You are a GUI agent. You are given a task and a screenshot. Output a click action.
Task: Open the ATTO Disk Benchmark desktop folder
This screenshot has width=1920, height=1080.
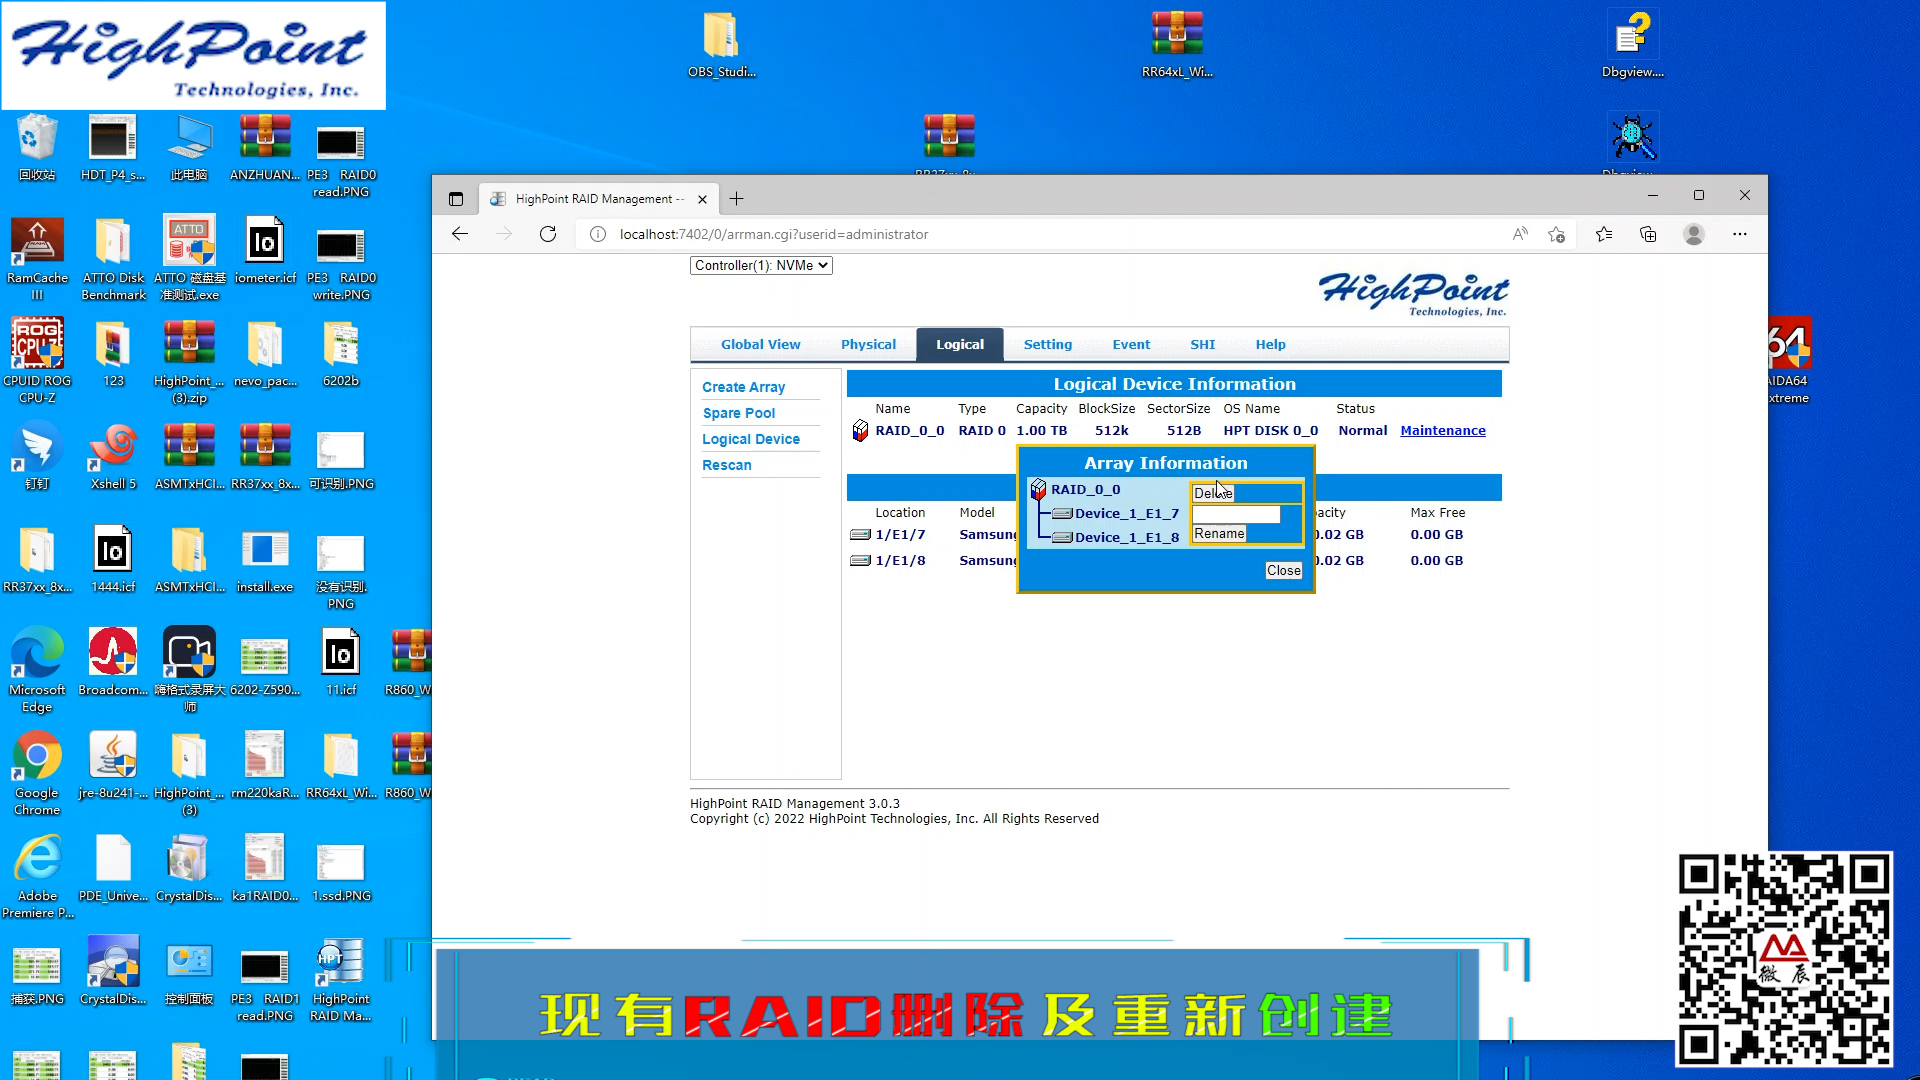(x=113, y=258)
